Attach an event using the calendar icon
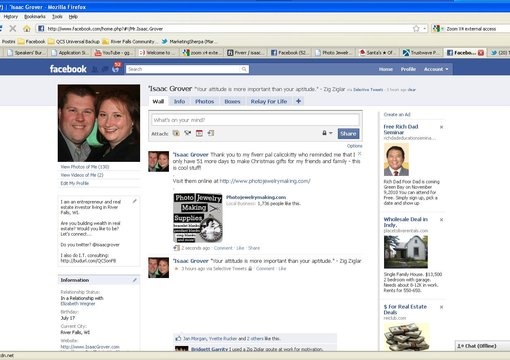 point(199,133)
